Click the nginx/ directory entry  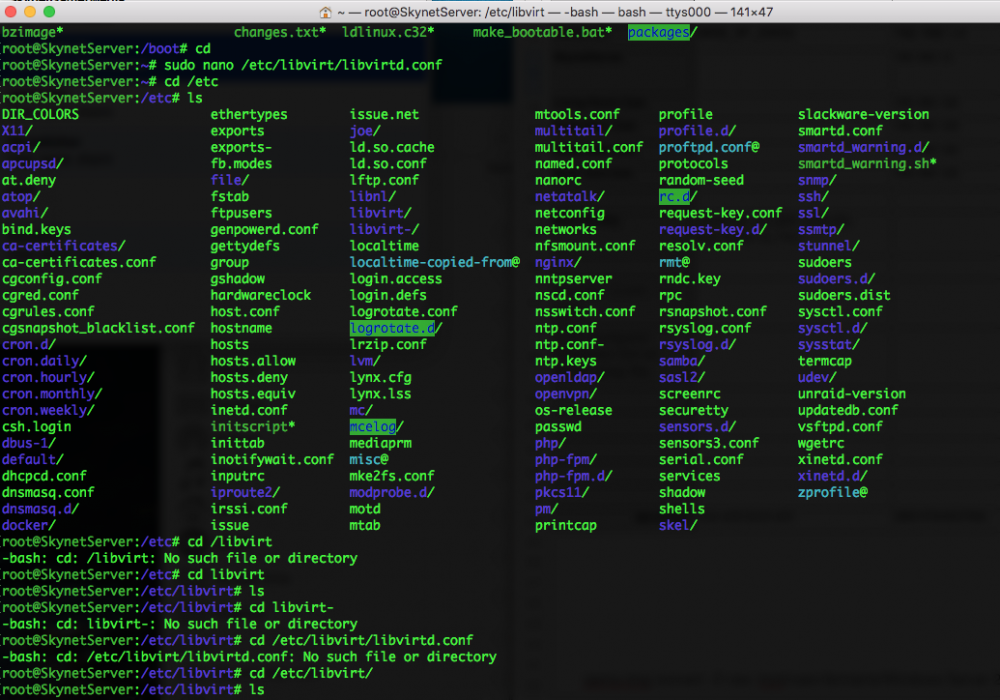(x=558, y=262)
